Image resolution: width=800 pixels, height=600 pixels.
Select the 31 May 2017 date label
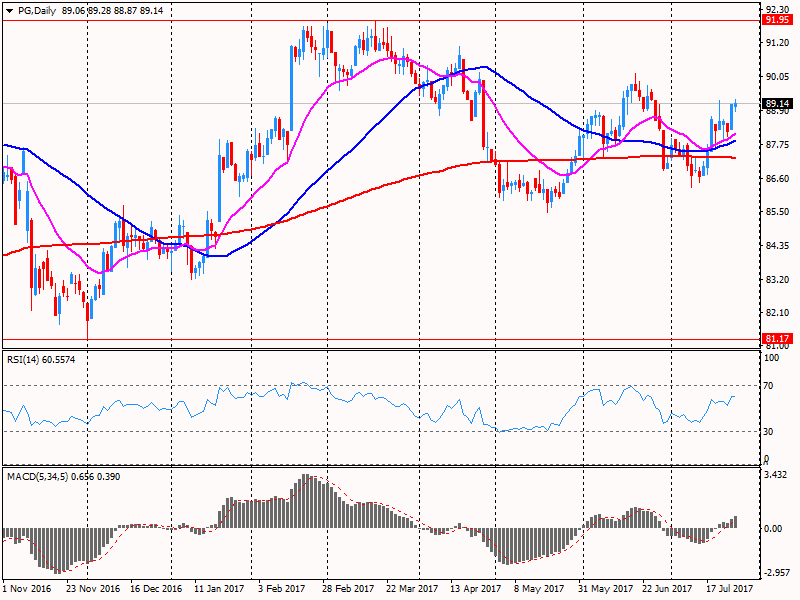605,589
